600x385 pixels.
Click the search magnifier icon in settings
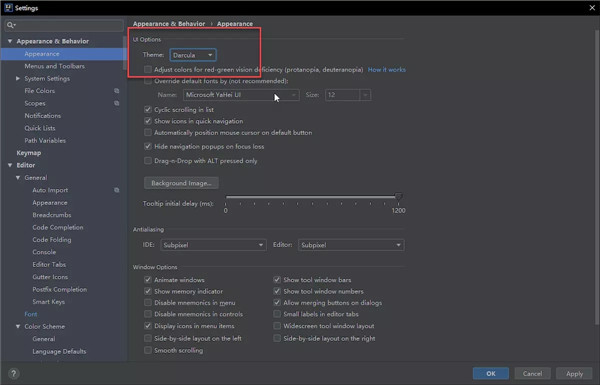click(x=10, y=25)
